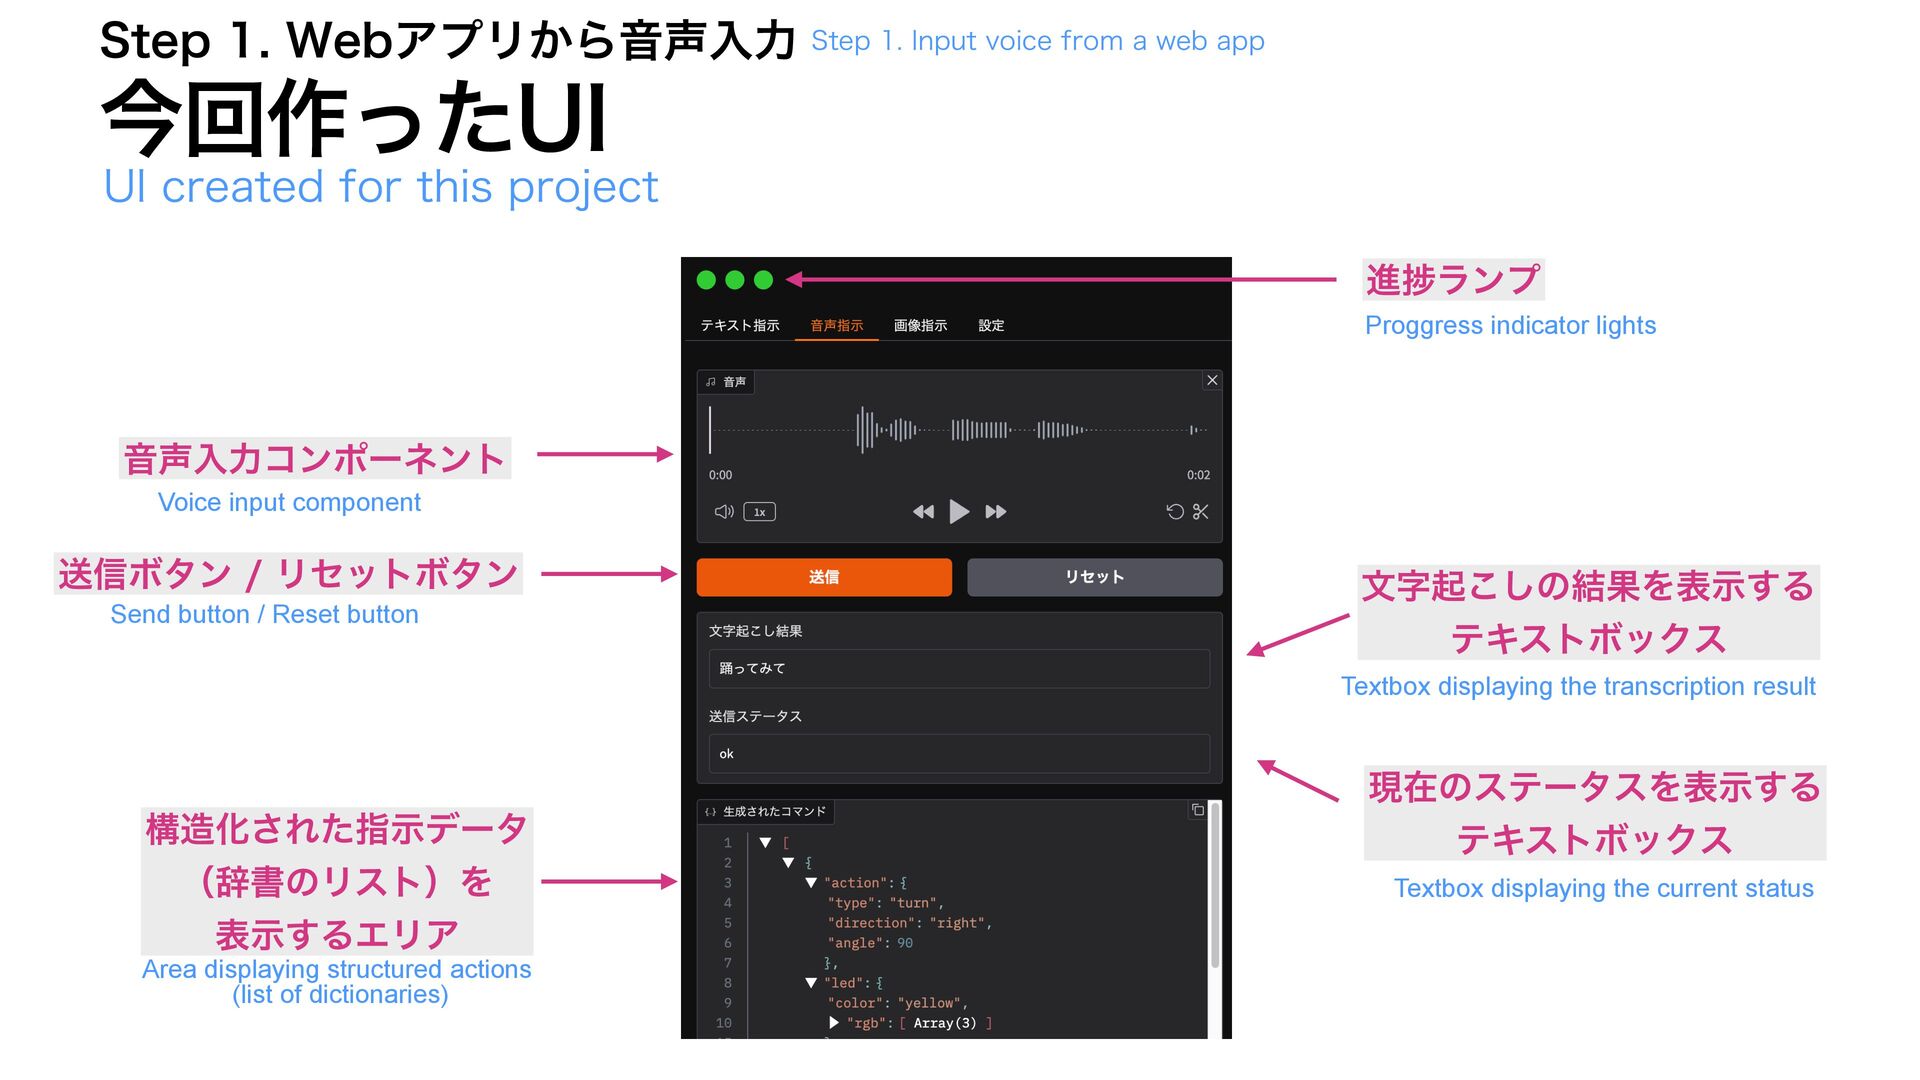Collapse the "action" object node
Image resolution: width=1920 pixels, height=1080 pixels.
(x=811, y=883)
